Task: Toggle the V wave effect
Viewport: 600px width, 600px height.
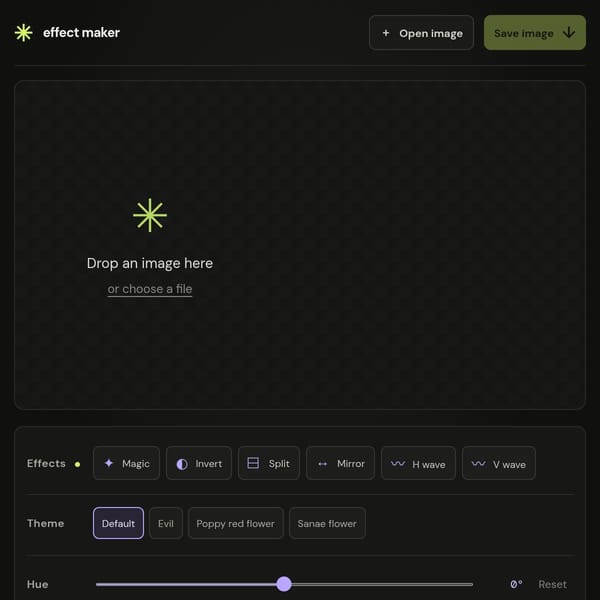Action: (x=499, y=463)
